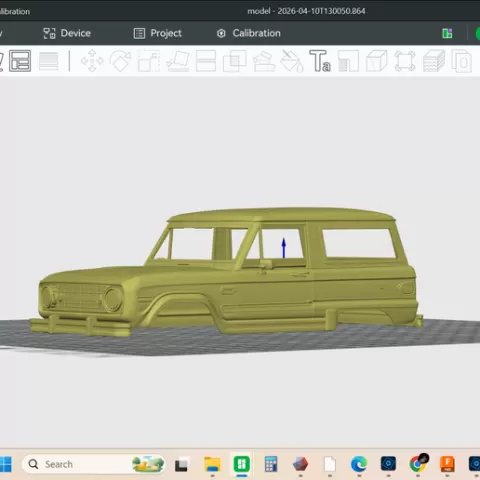Select the Move tool in toolbar

coord(92,61)
